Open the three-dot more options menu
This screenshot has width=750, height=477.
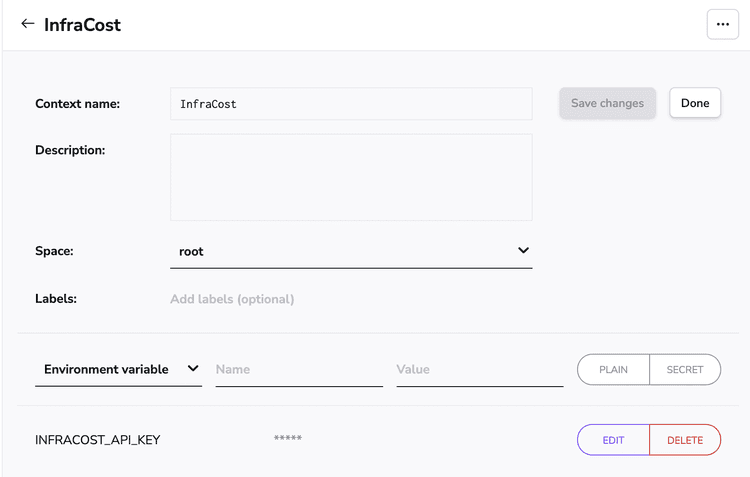[x=722, y=24]
